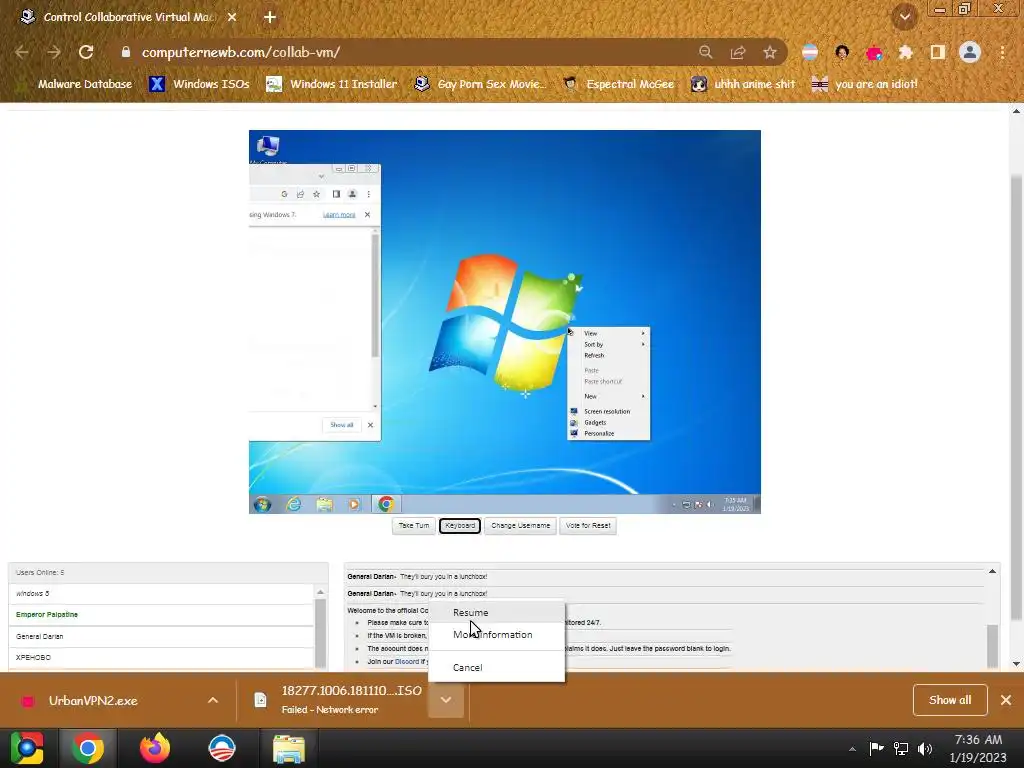Open Chrome from the host taskbar
This screenshot has width=1024, height=768.
click(x=88, y=748)
